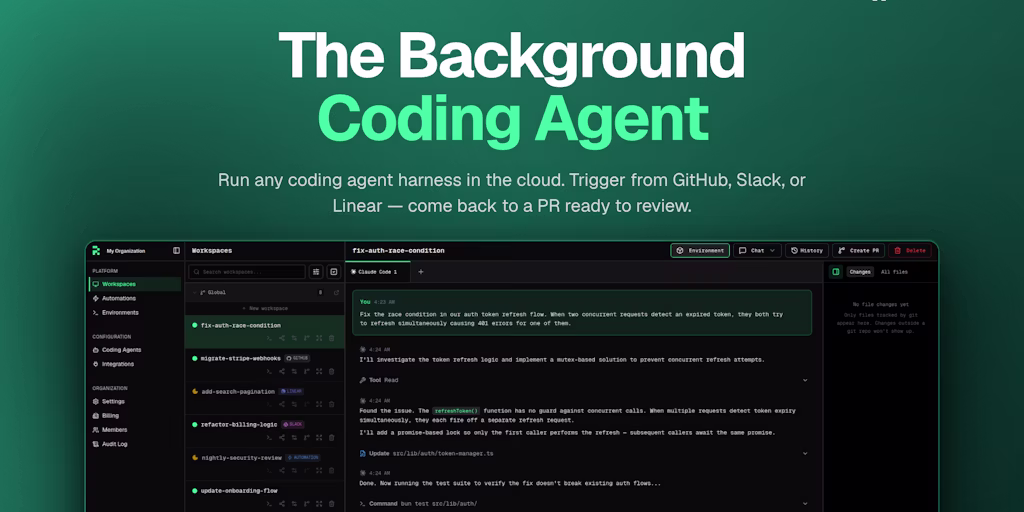Click the Environment button
Image resolution: width=1024 pixels, height=512 pixels.
(x=700, y=250)
